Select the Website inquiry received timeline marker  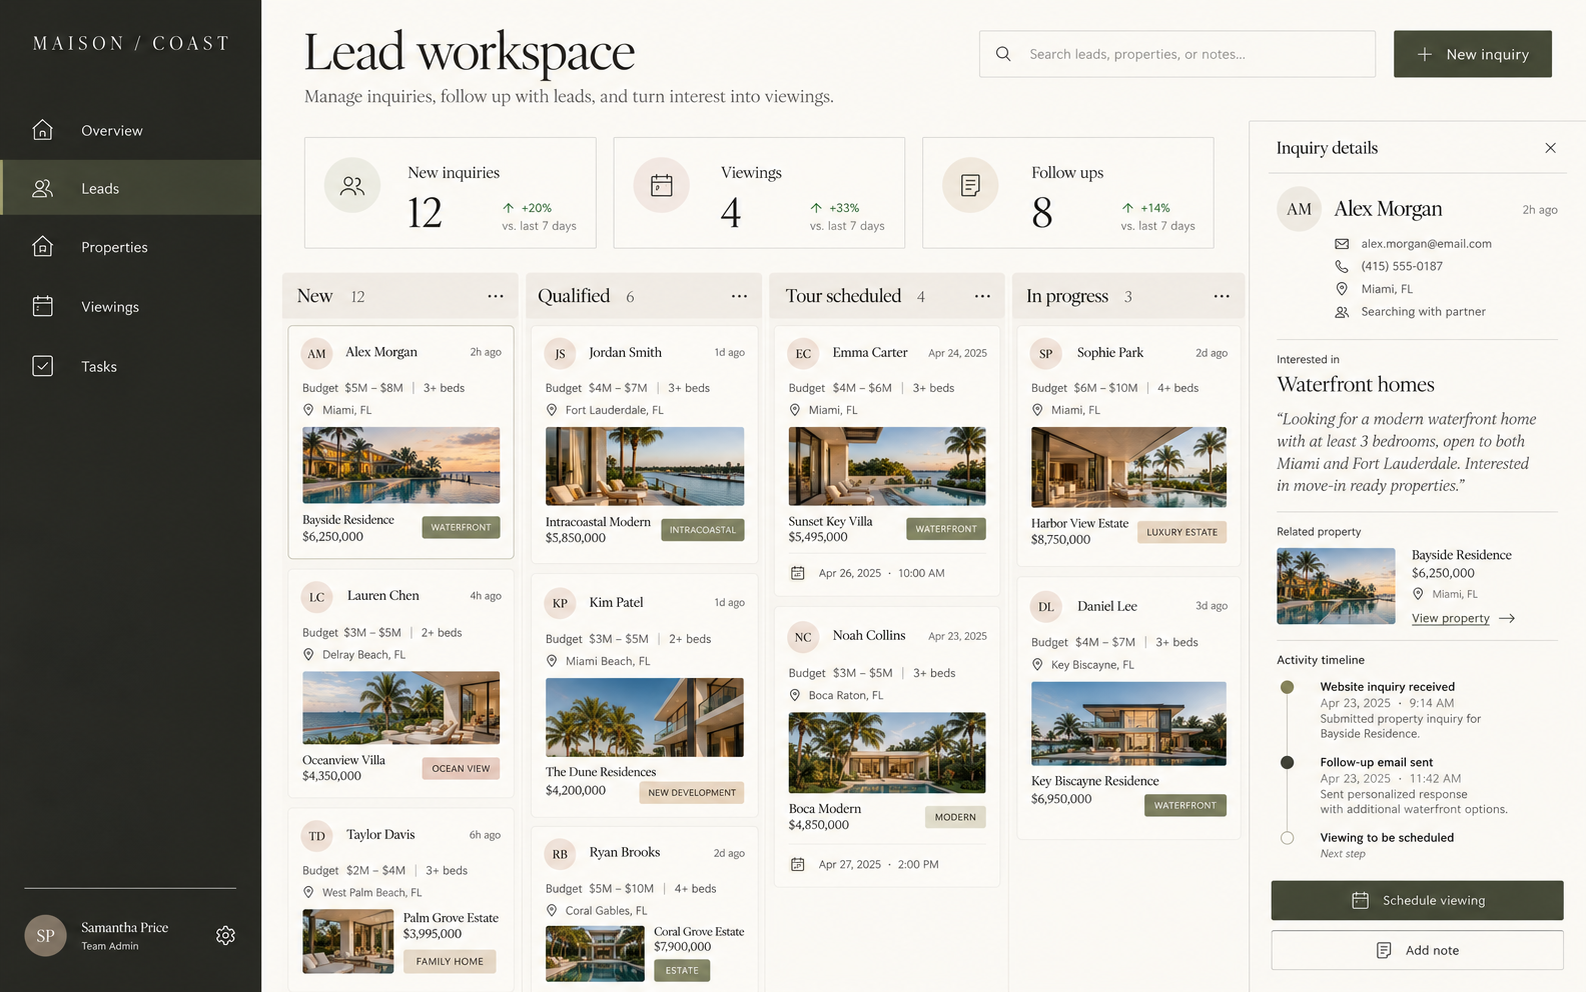[x=1287, y=687]
